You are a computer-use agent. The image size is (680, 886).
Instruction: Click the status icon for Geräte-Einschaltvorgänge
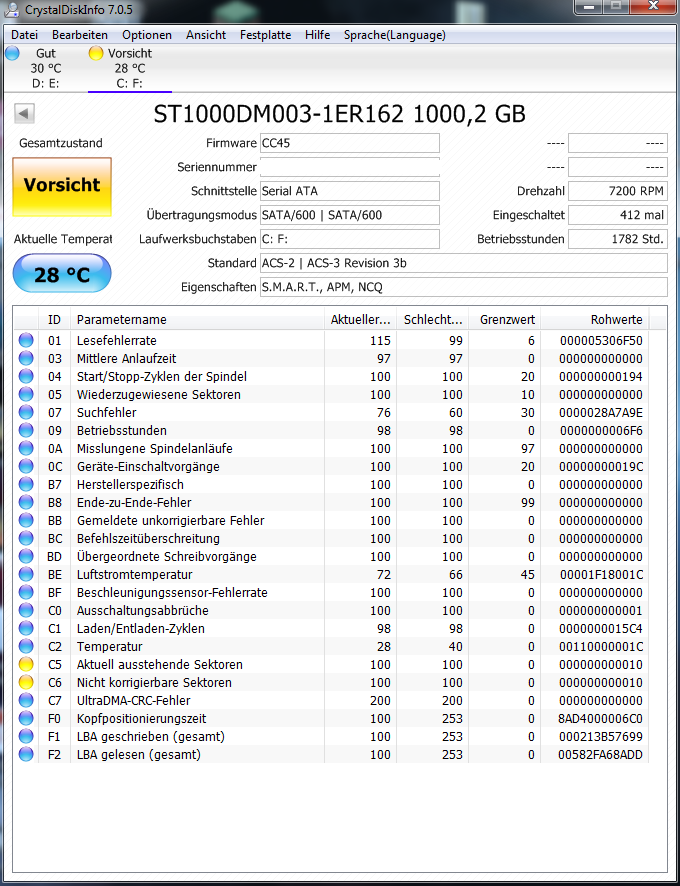pos(26,467)
